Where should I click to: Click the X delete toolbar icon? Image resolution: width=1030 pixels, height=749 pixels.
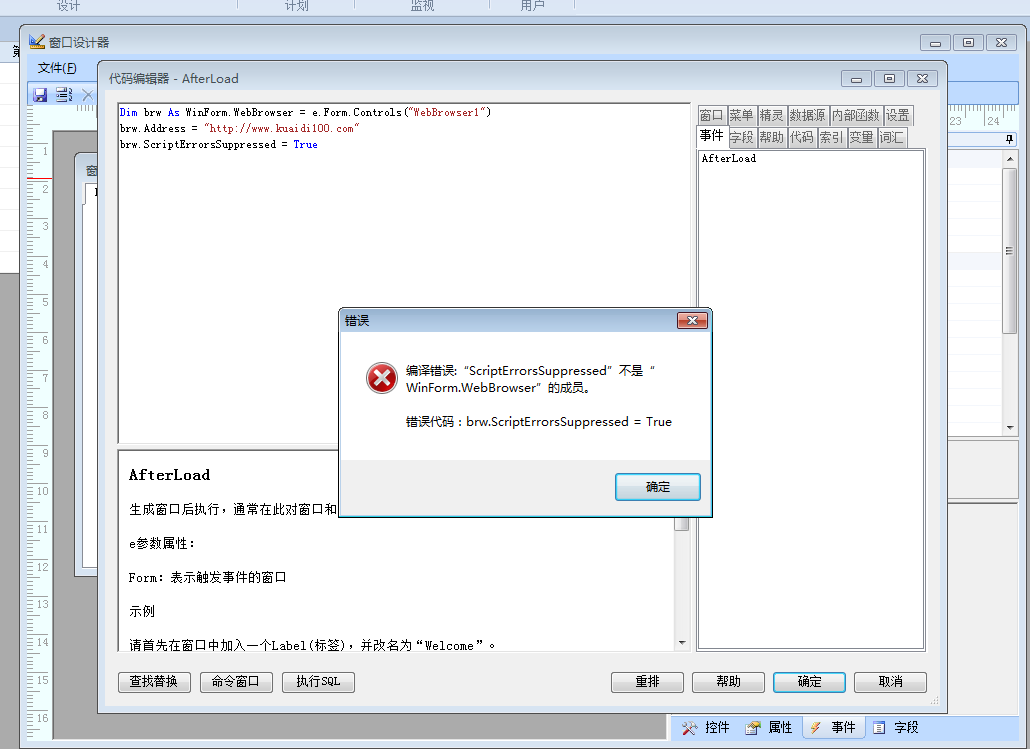tap(87, 95)
